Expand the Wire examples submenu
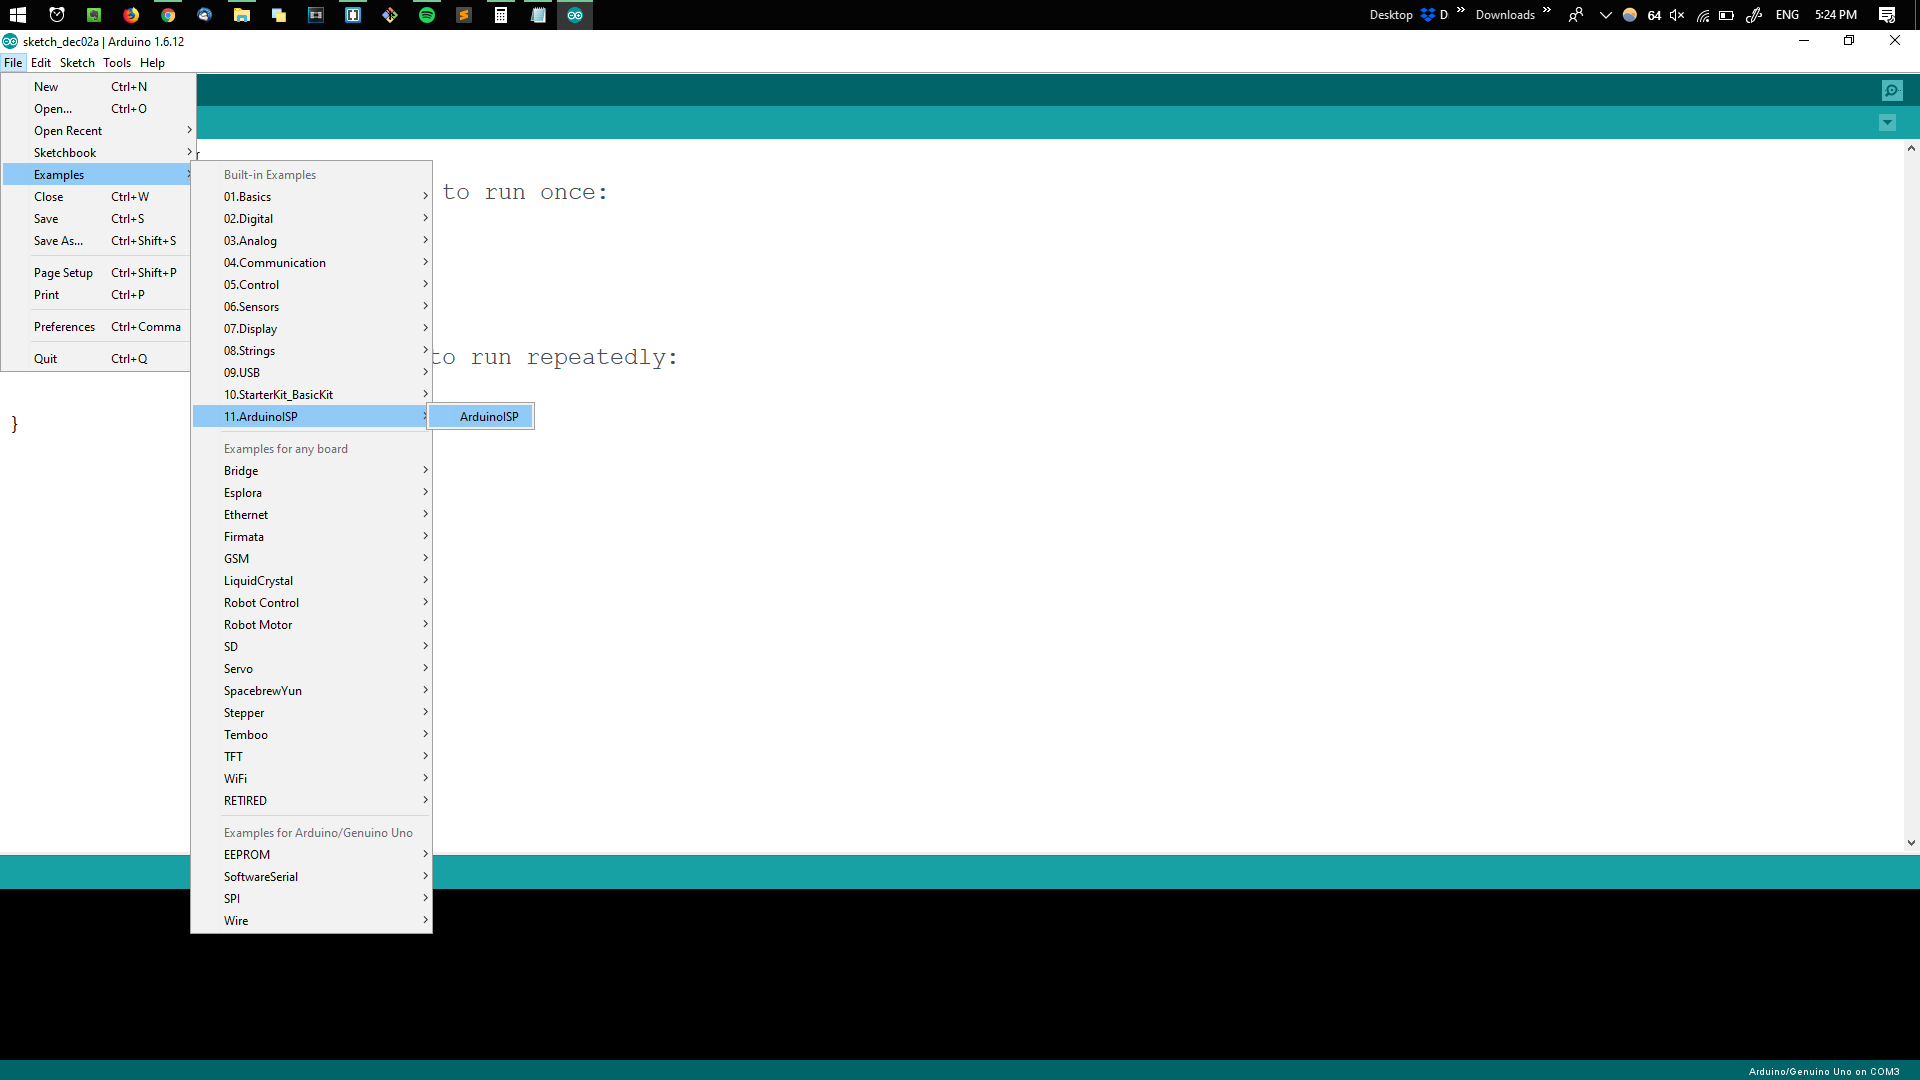Viewport: 1920px width, 1080px height. tap(312, 921)
